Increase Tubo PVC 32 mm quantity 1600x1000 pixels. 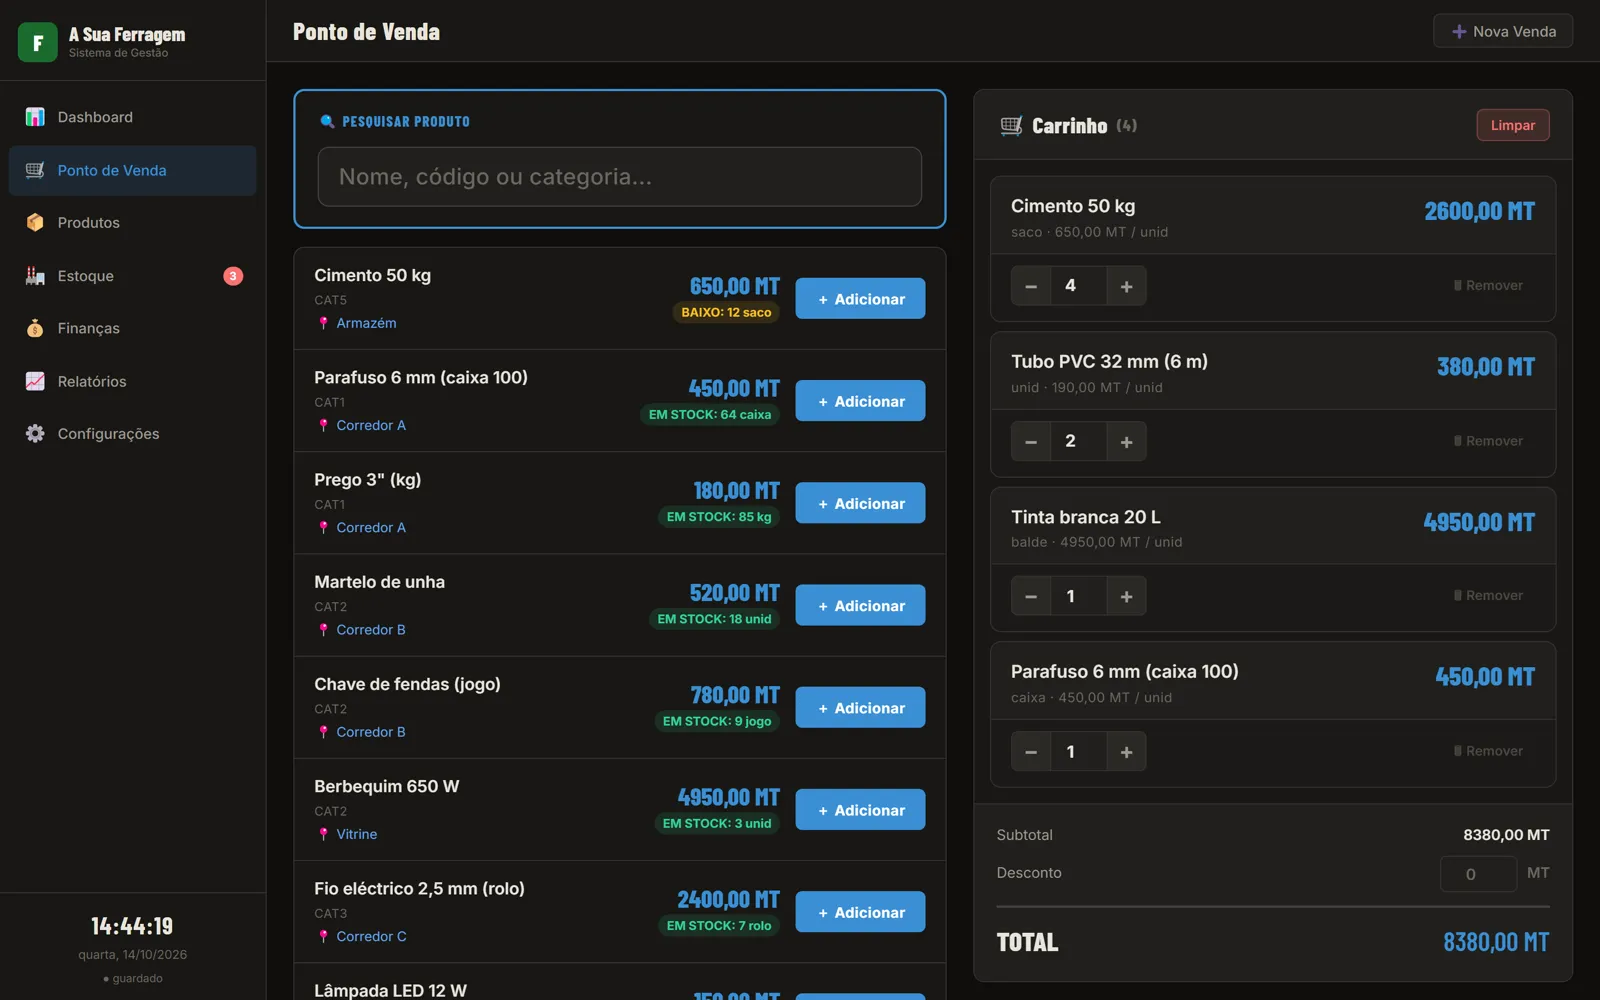(1126, 441)
